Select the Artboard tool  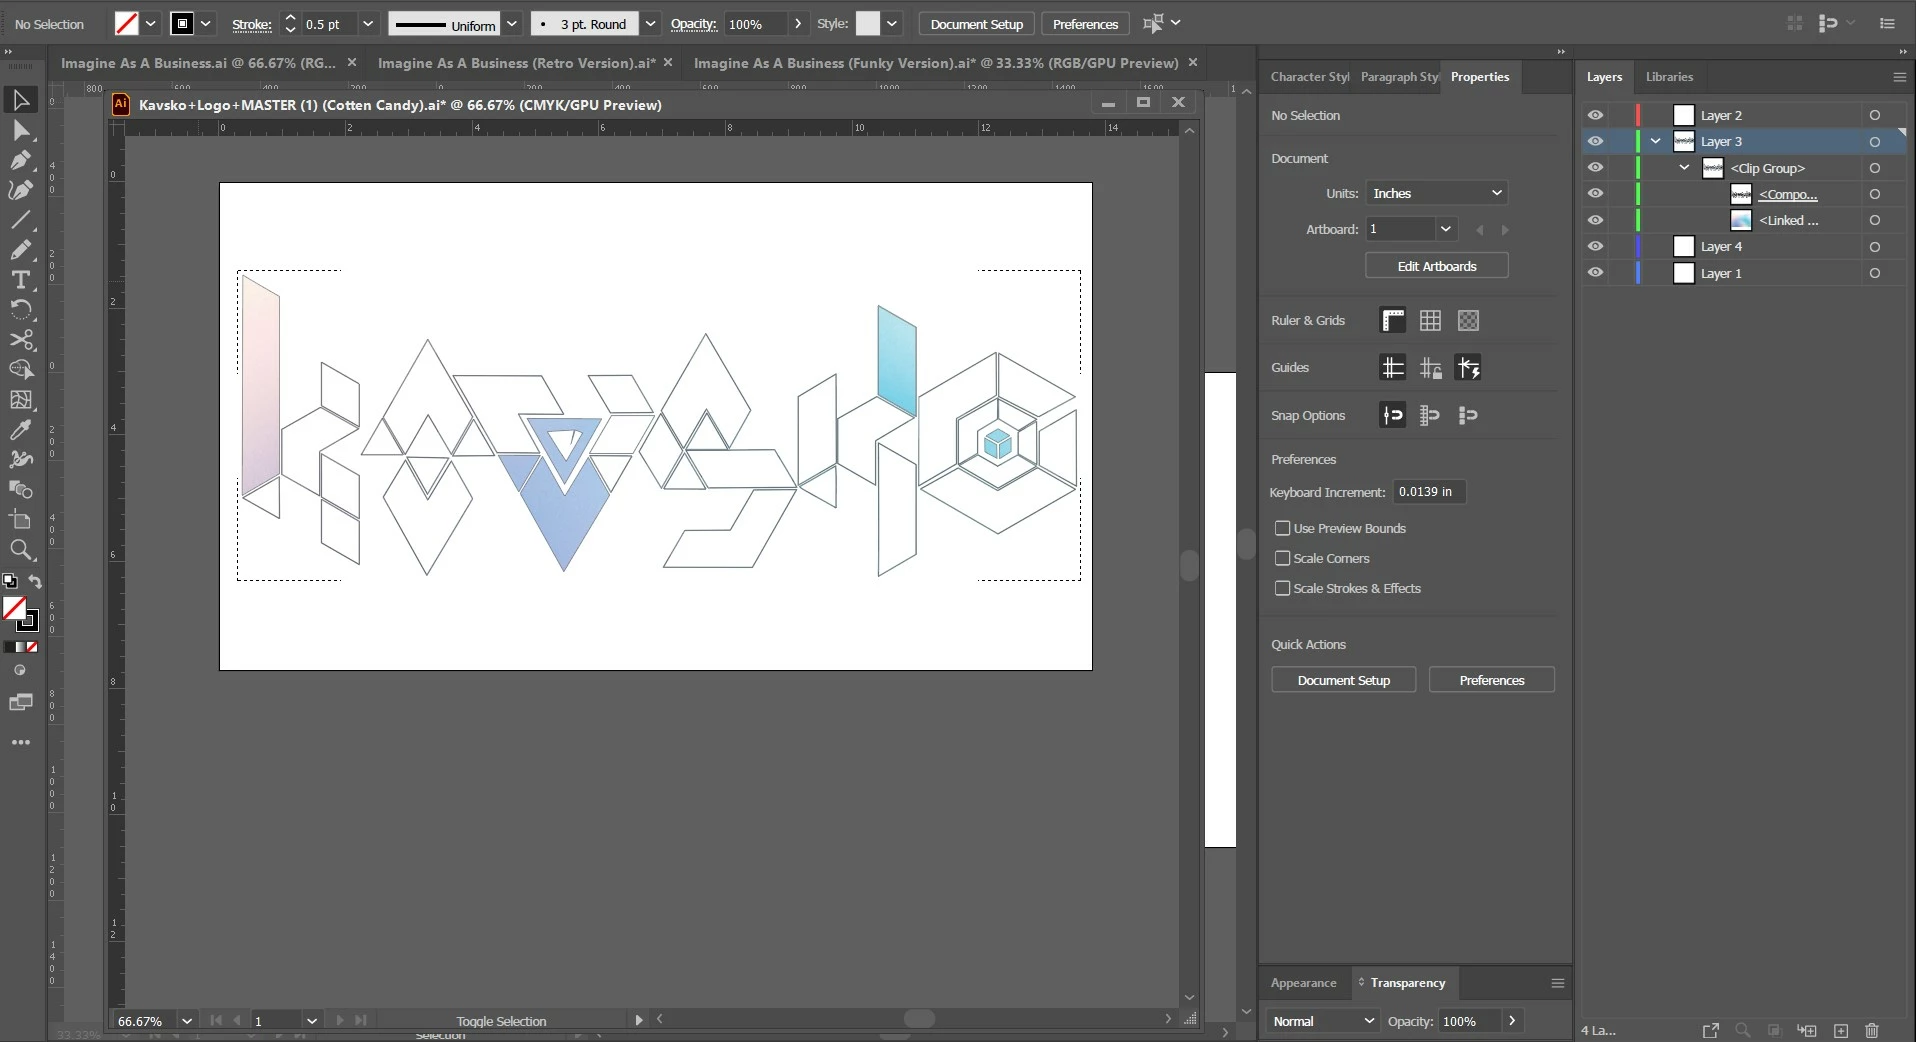21,520
